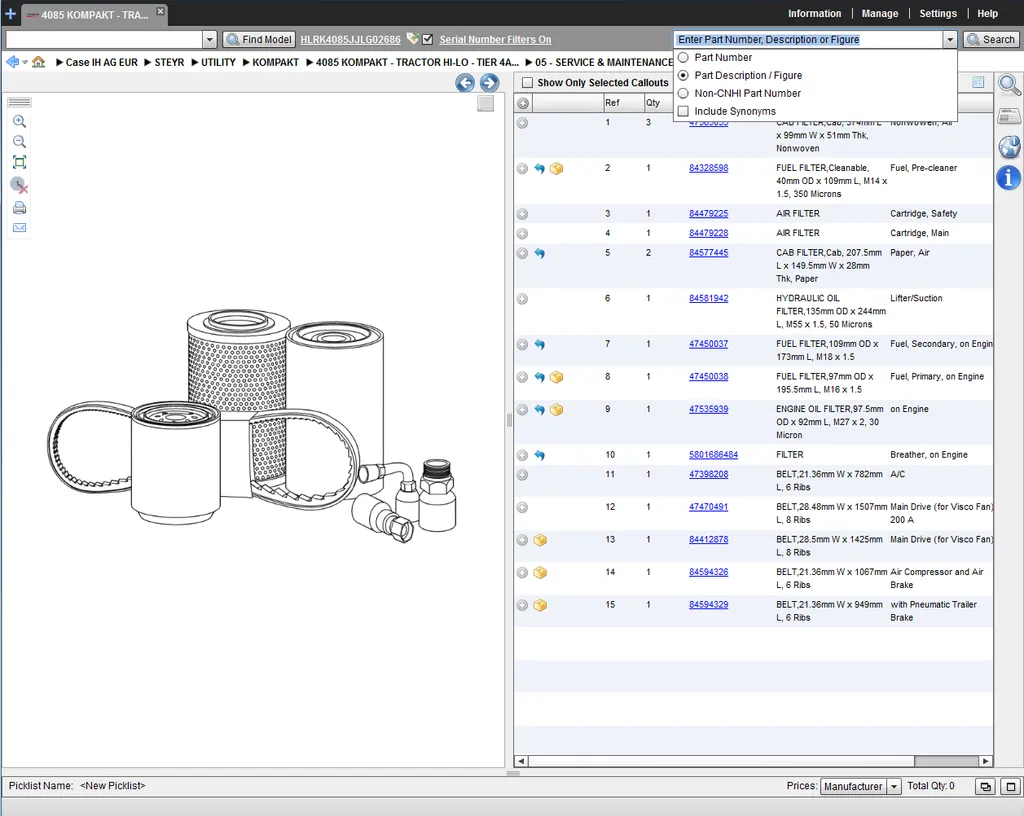Click the home icon in breadcrumb
Image resolution: width=1024 pixels, height=816 pixels.
[x=39, y=62]
